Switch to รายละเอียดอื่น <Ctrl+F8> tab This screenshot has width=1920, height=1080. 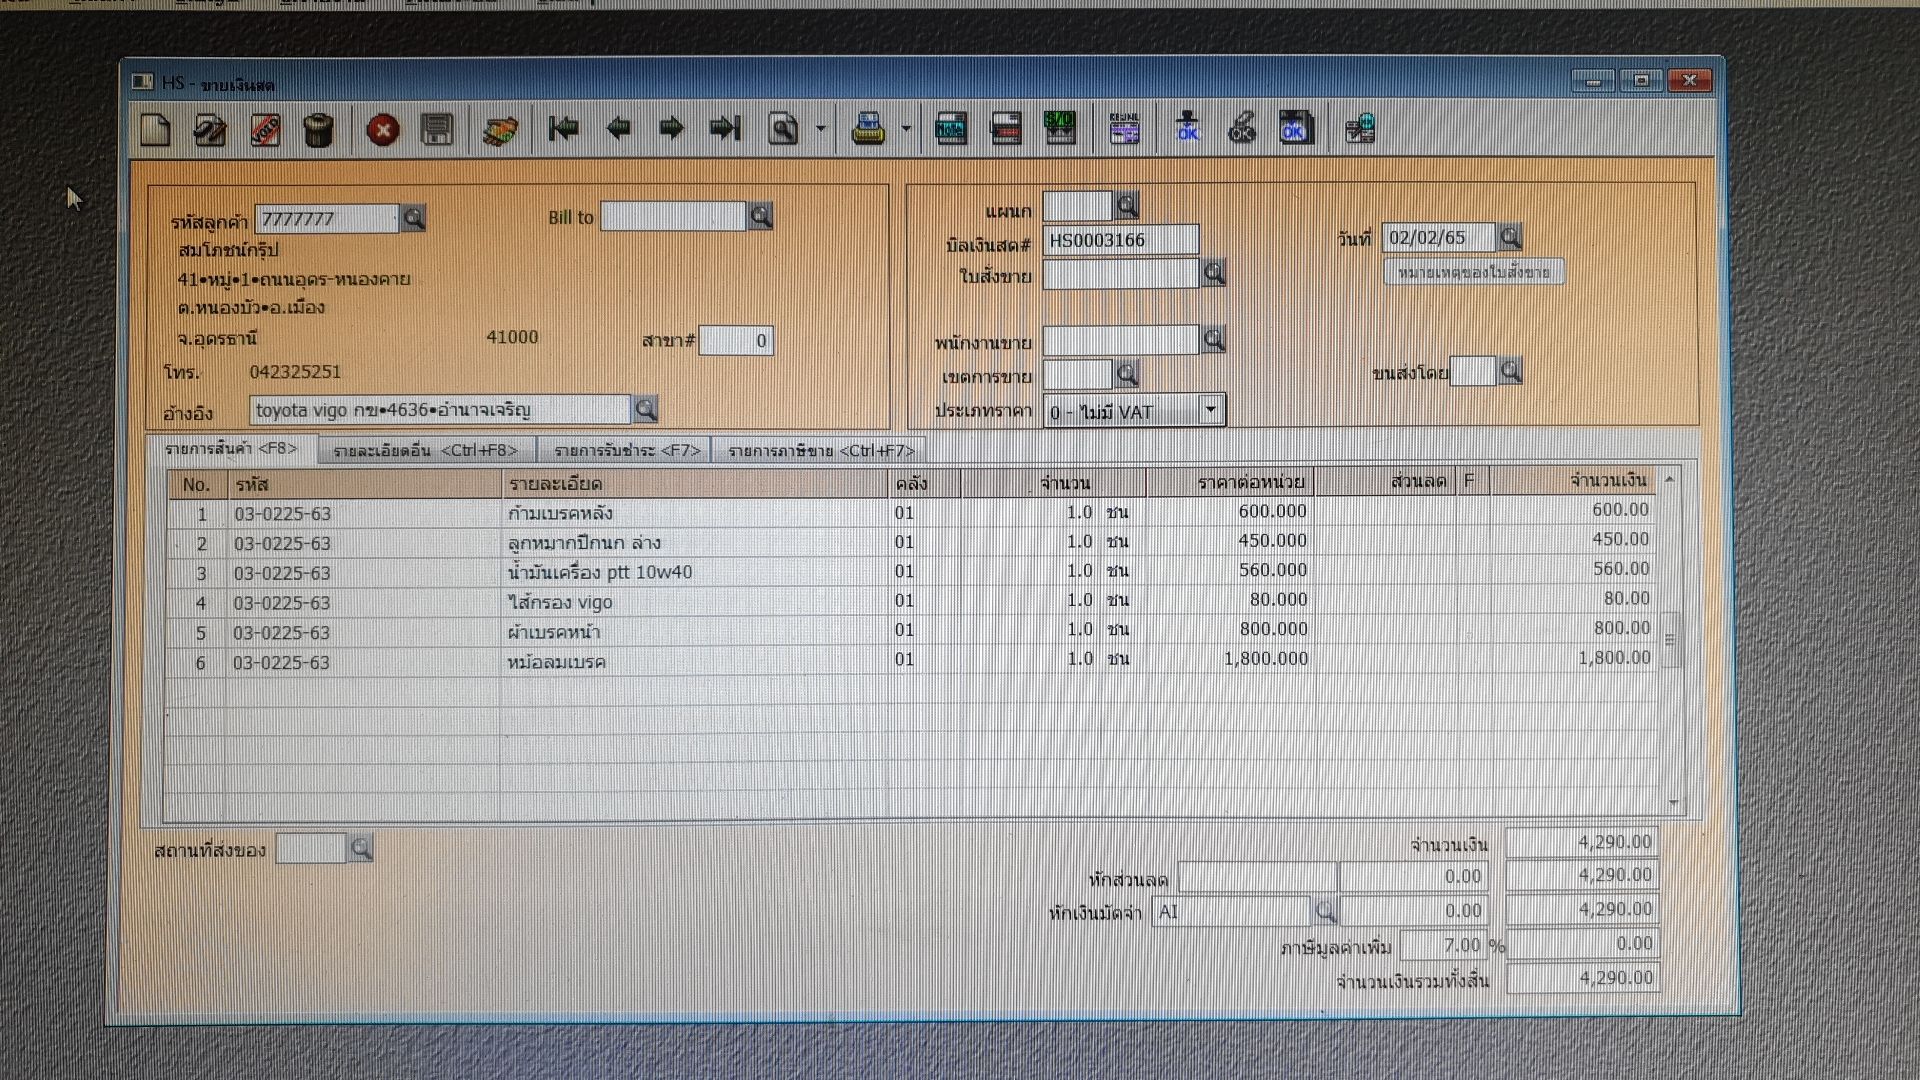pyautogui.click(x=426, y=451)
